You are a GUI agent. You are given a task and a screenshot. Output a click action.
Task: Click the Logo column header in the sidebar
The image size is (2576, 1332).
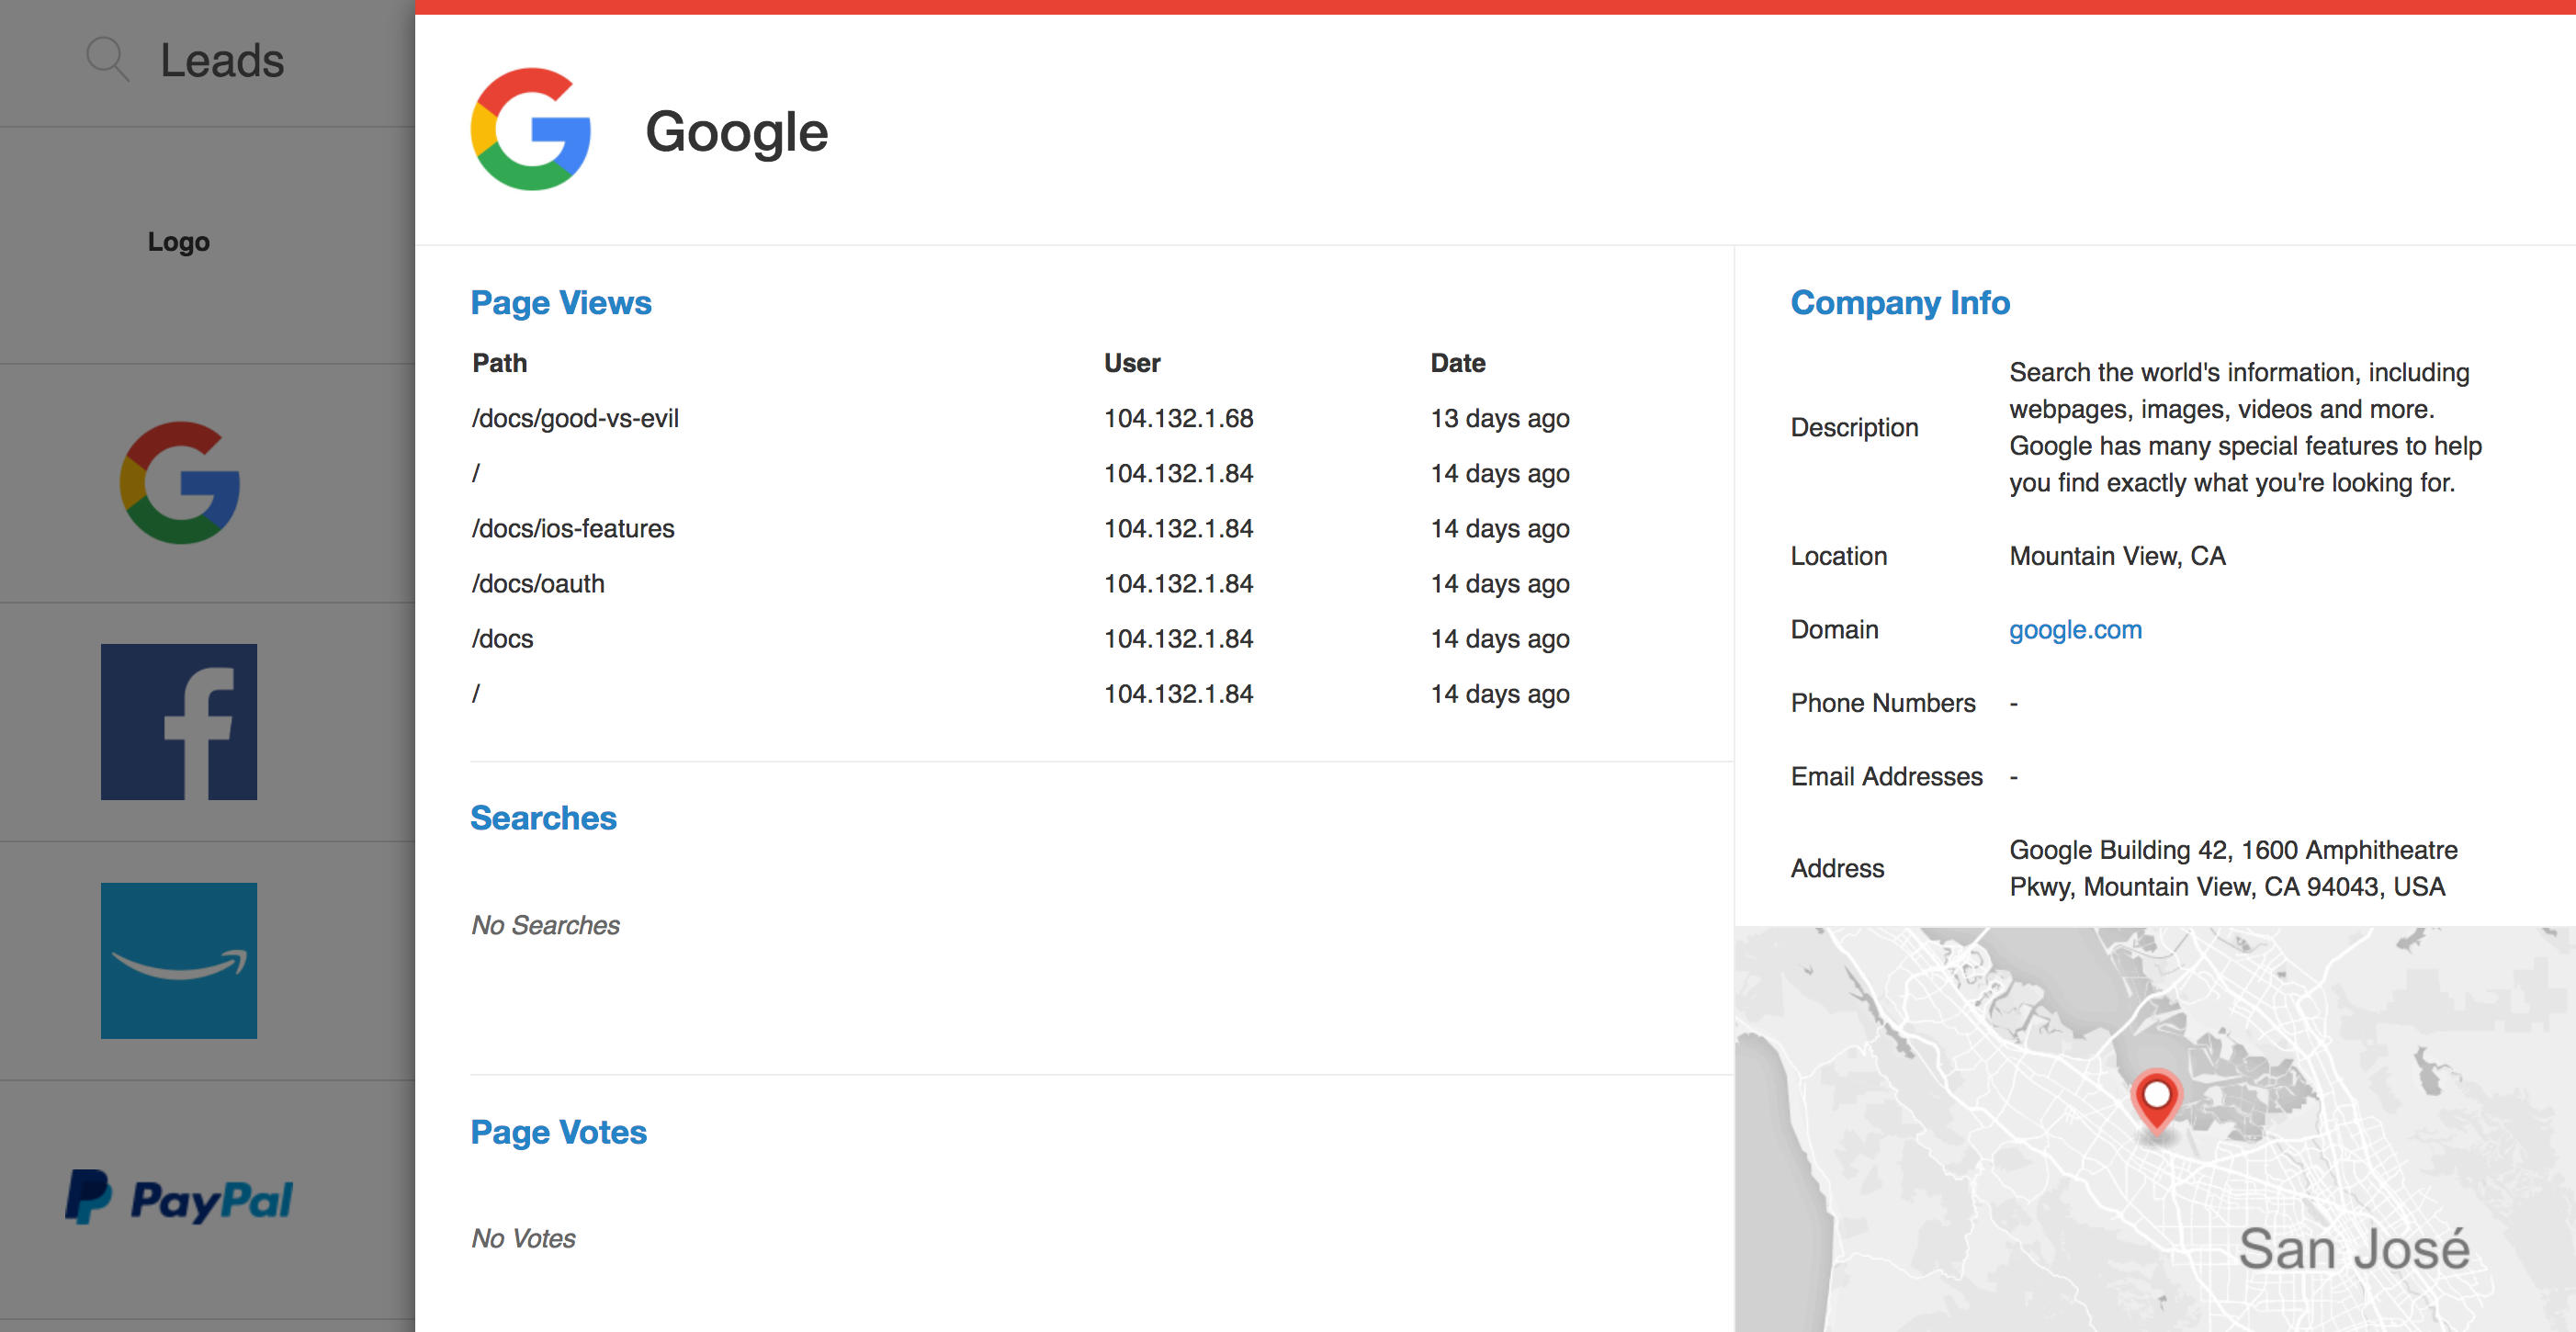(179, 242)
